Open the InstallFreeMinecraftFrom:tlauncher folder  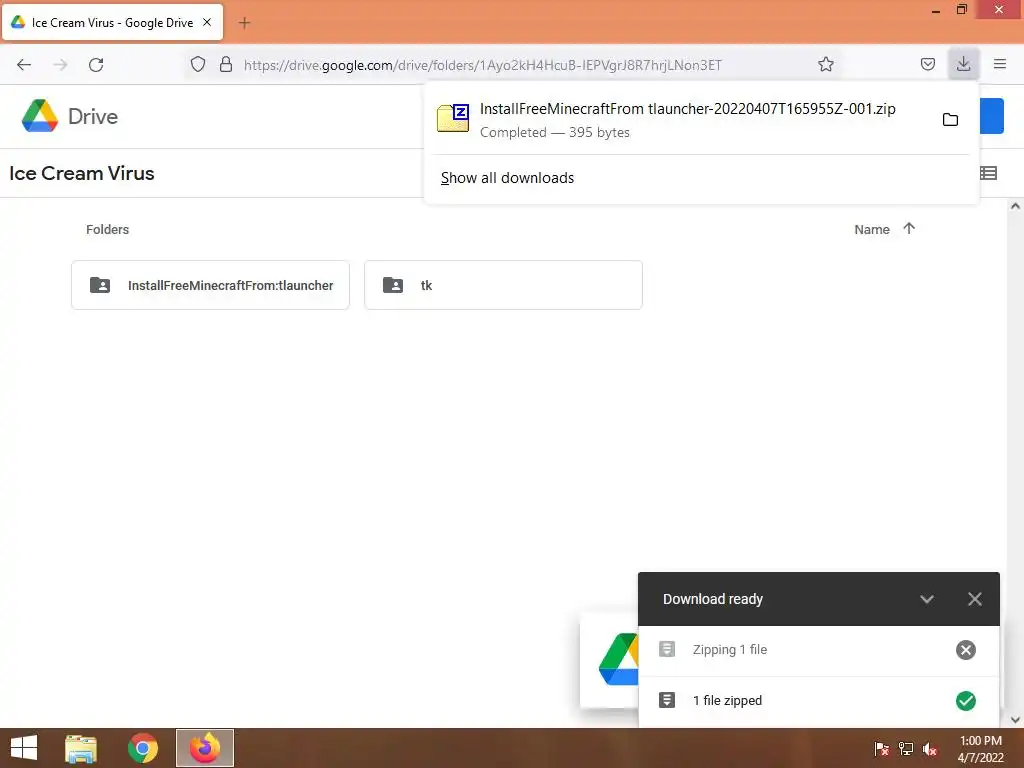(x=210, y=285)
